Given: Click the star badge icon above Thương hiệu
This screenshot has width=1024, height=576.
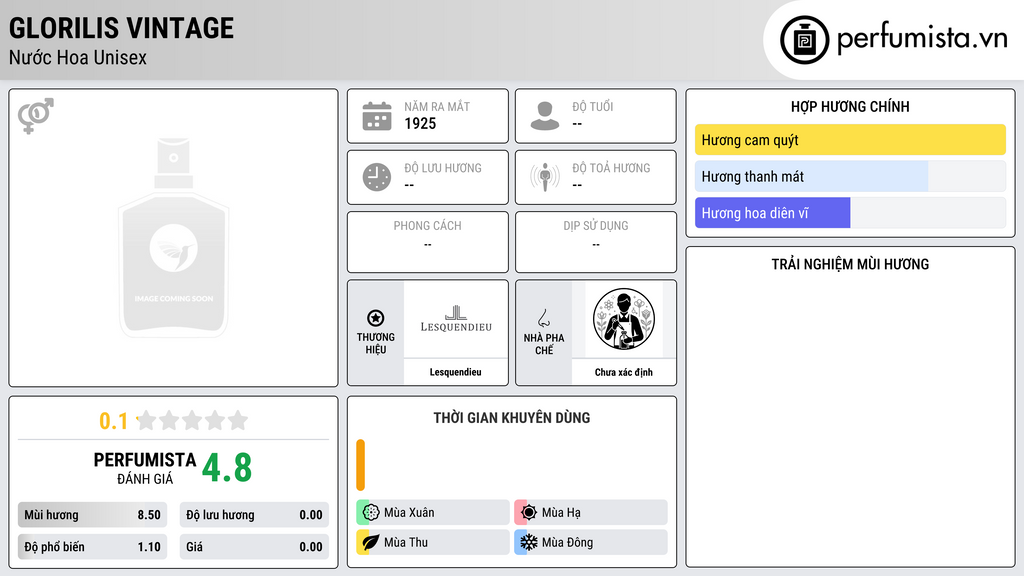Looking at the screenshot, I should point(376,318).
